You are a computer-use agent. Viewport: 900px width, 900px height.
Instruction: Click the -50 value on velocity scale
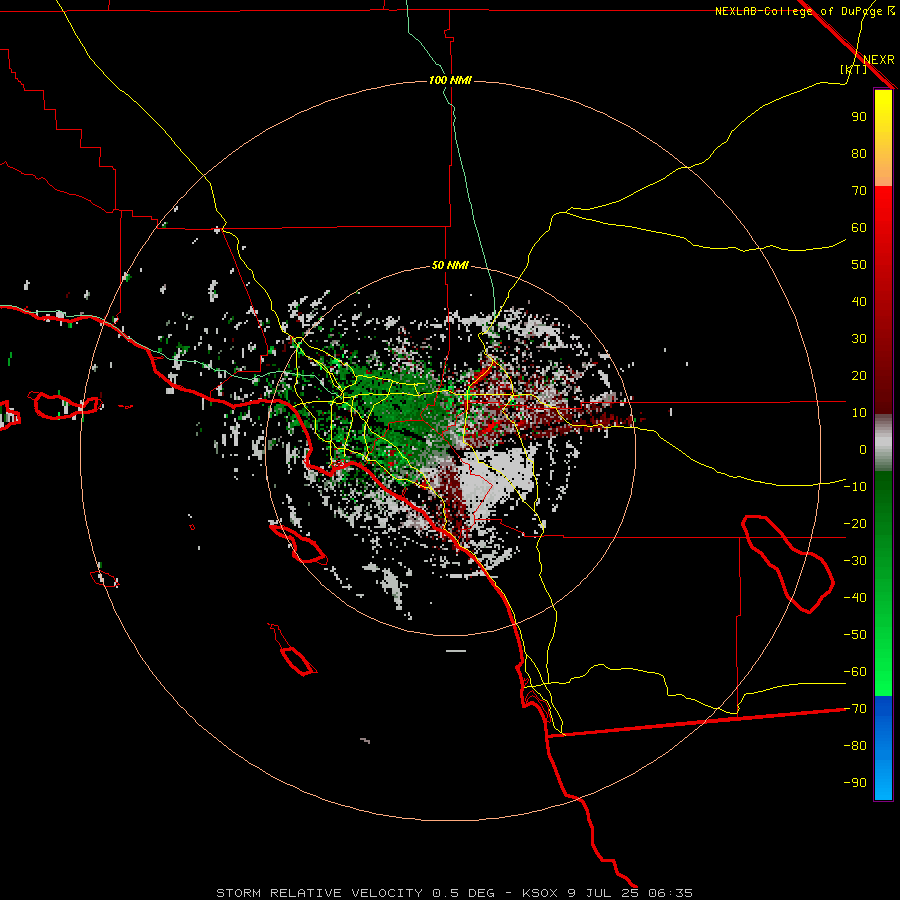coord(855,635)
